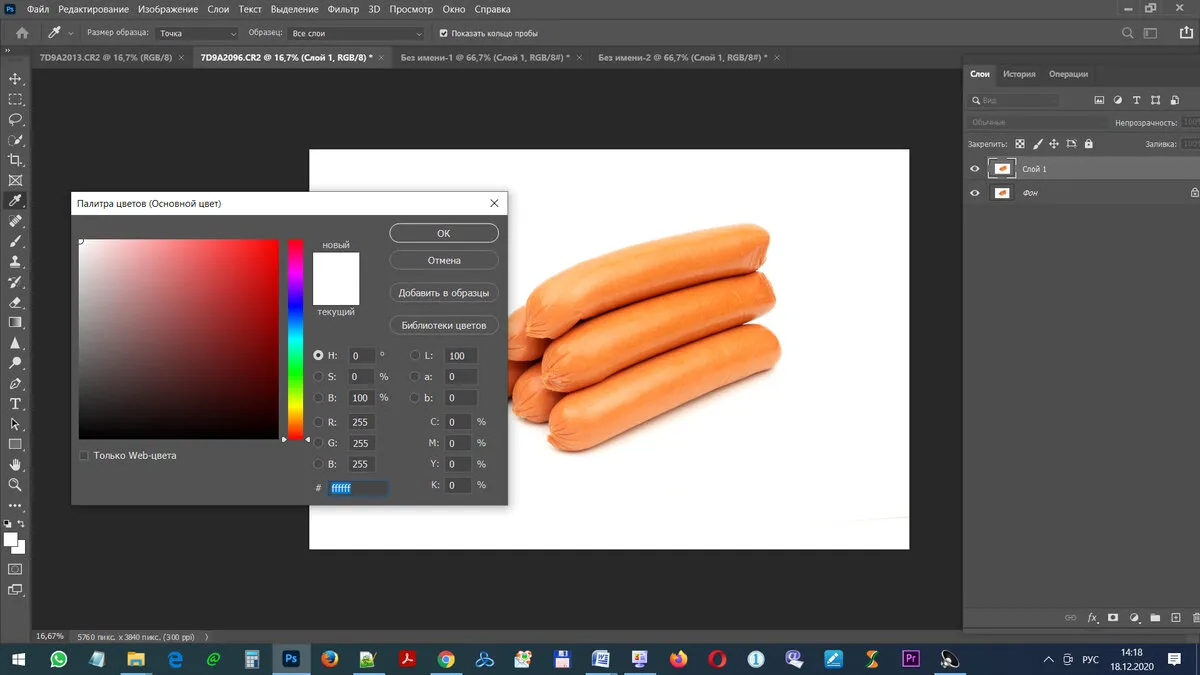Click the OK button in color picker
The width and height of the screenshot is (1200, 675).
444,233
